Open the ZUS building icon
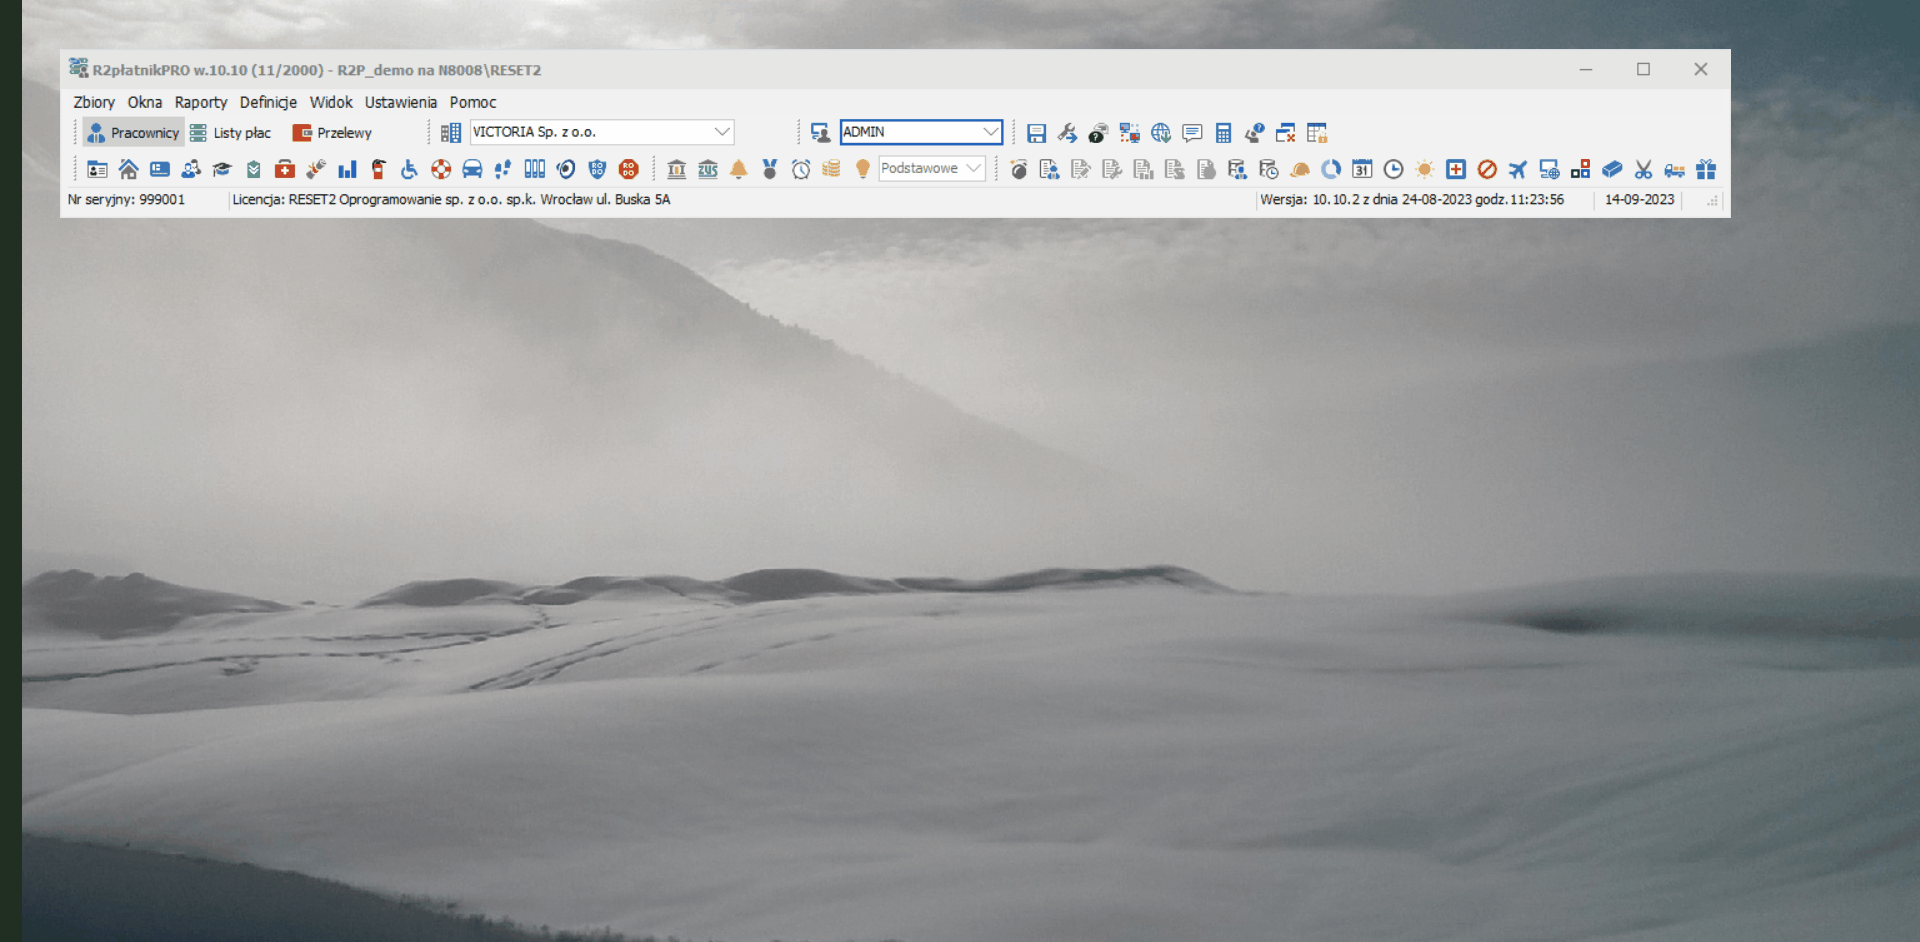1920x942 pixels. [708, 169]
